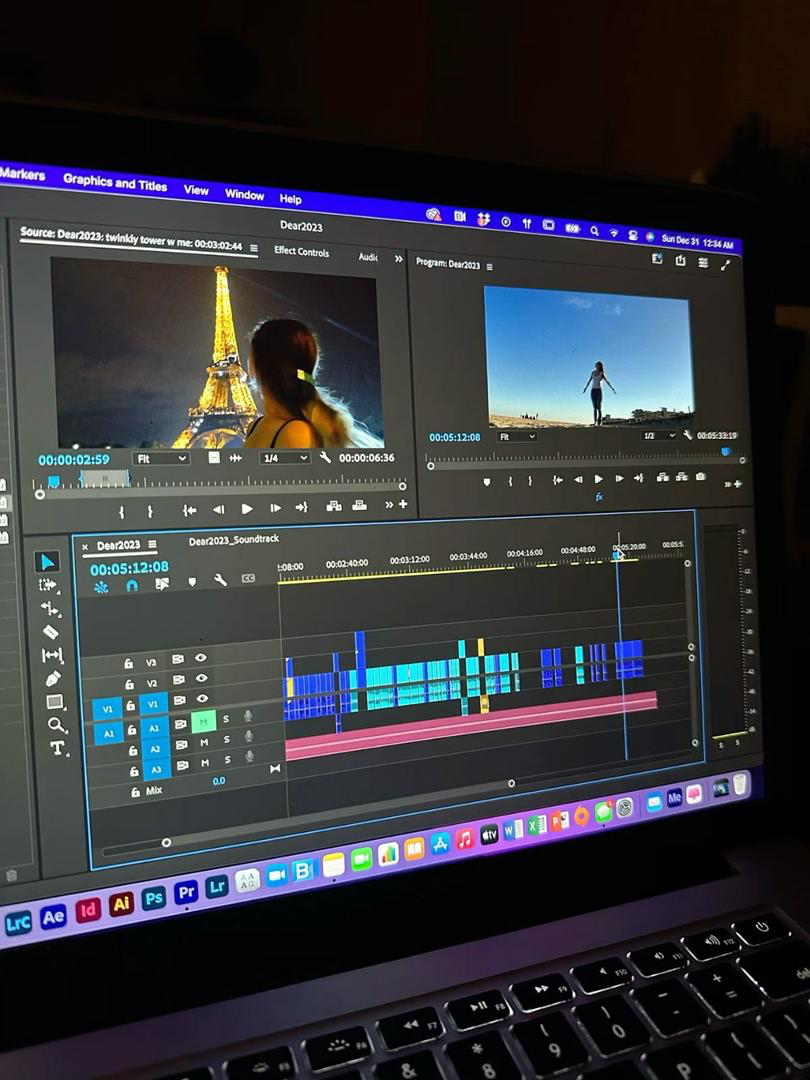This screenshot has height=1080, width=810.
Task: Choose the Track Select Forward tool
Action: pyautogui.click(x=48, y=585)
